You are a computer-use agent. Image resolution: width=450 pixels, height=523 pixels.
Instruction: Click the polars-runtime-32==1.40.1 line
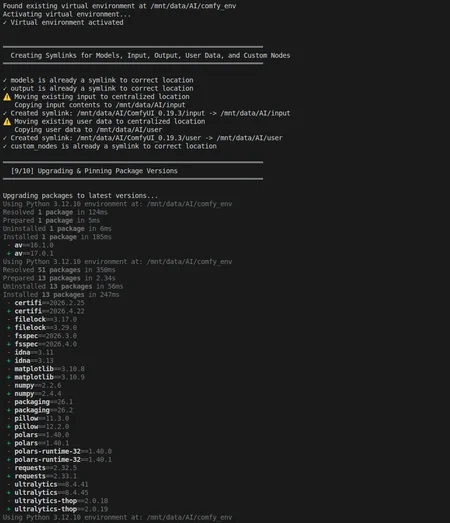click(x=63, y=460)
